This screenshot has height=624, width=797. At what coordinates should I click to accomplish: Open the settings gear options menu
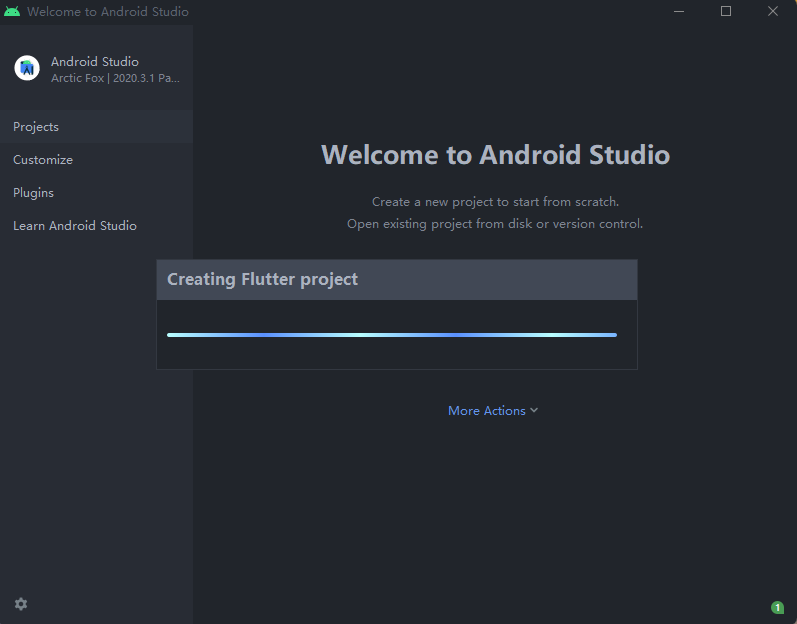click(x=21, y=604)
